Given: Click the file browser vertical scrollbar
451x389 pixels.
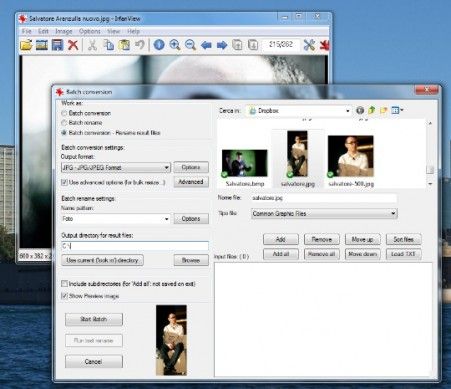Looking at the screenshot, I should (x=430, y=153).
